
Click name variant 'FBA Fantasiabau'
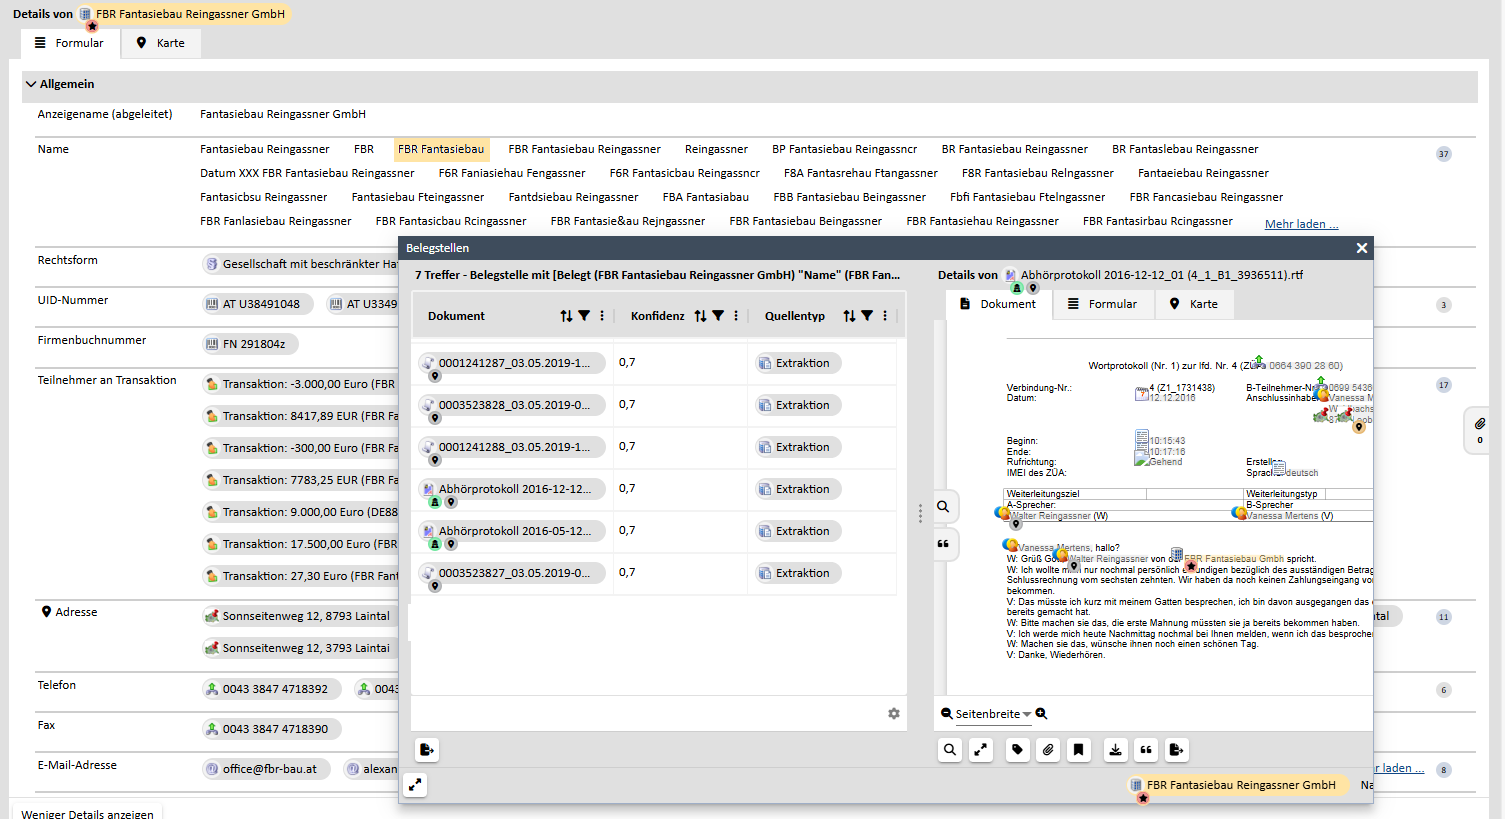click(705, 197)
